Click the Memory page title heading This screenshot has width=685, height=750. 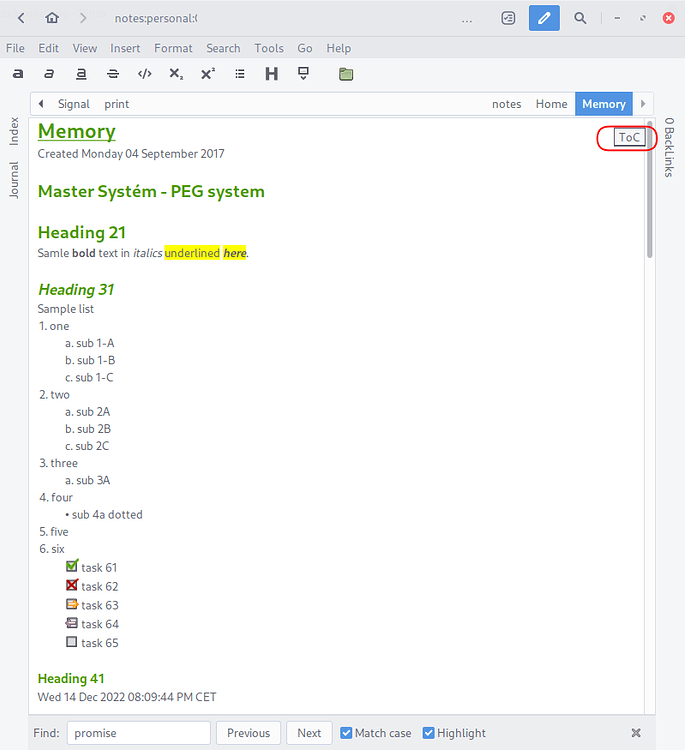(x=77, y=132)
